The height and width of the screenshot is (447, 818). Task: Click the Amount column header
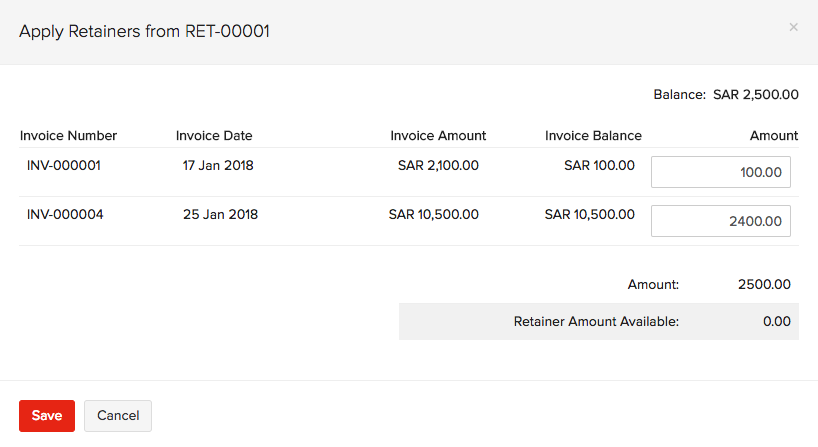pos(774,136)
